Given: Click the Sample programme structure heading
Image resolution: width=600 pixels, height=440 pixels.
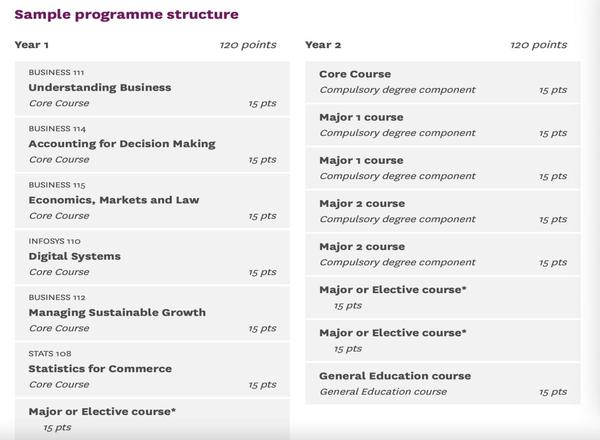Looking at the screenshot, I should click(x=126, y=15).
